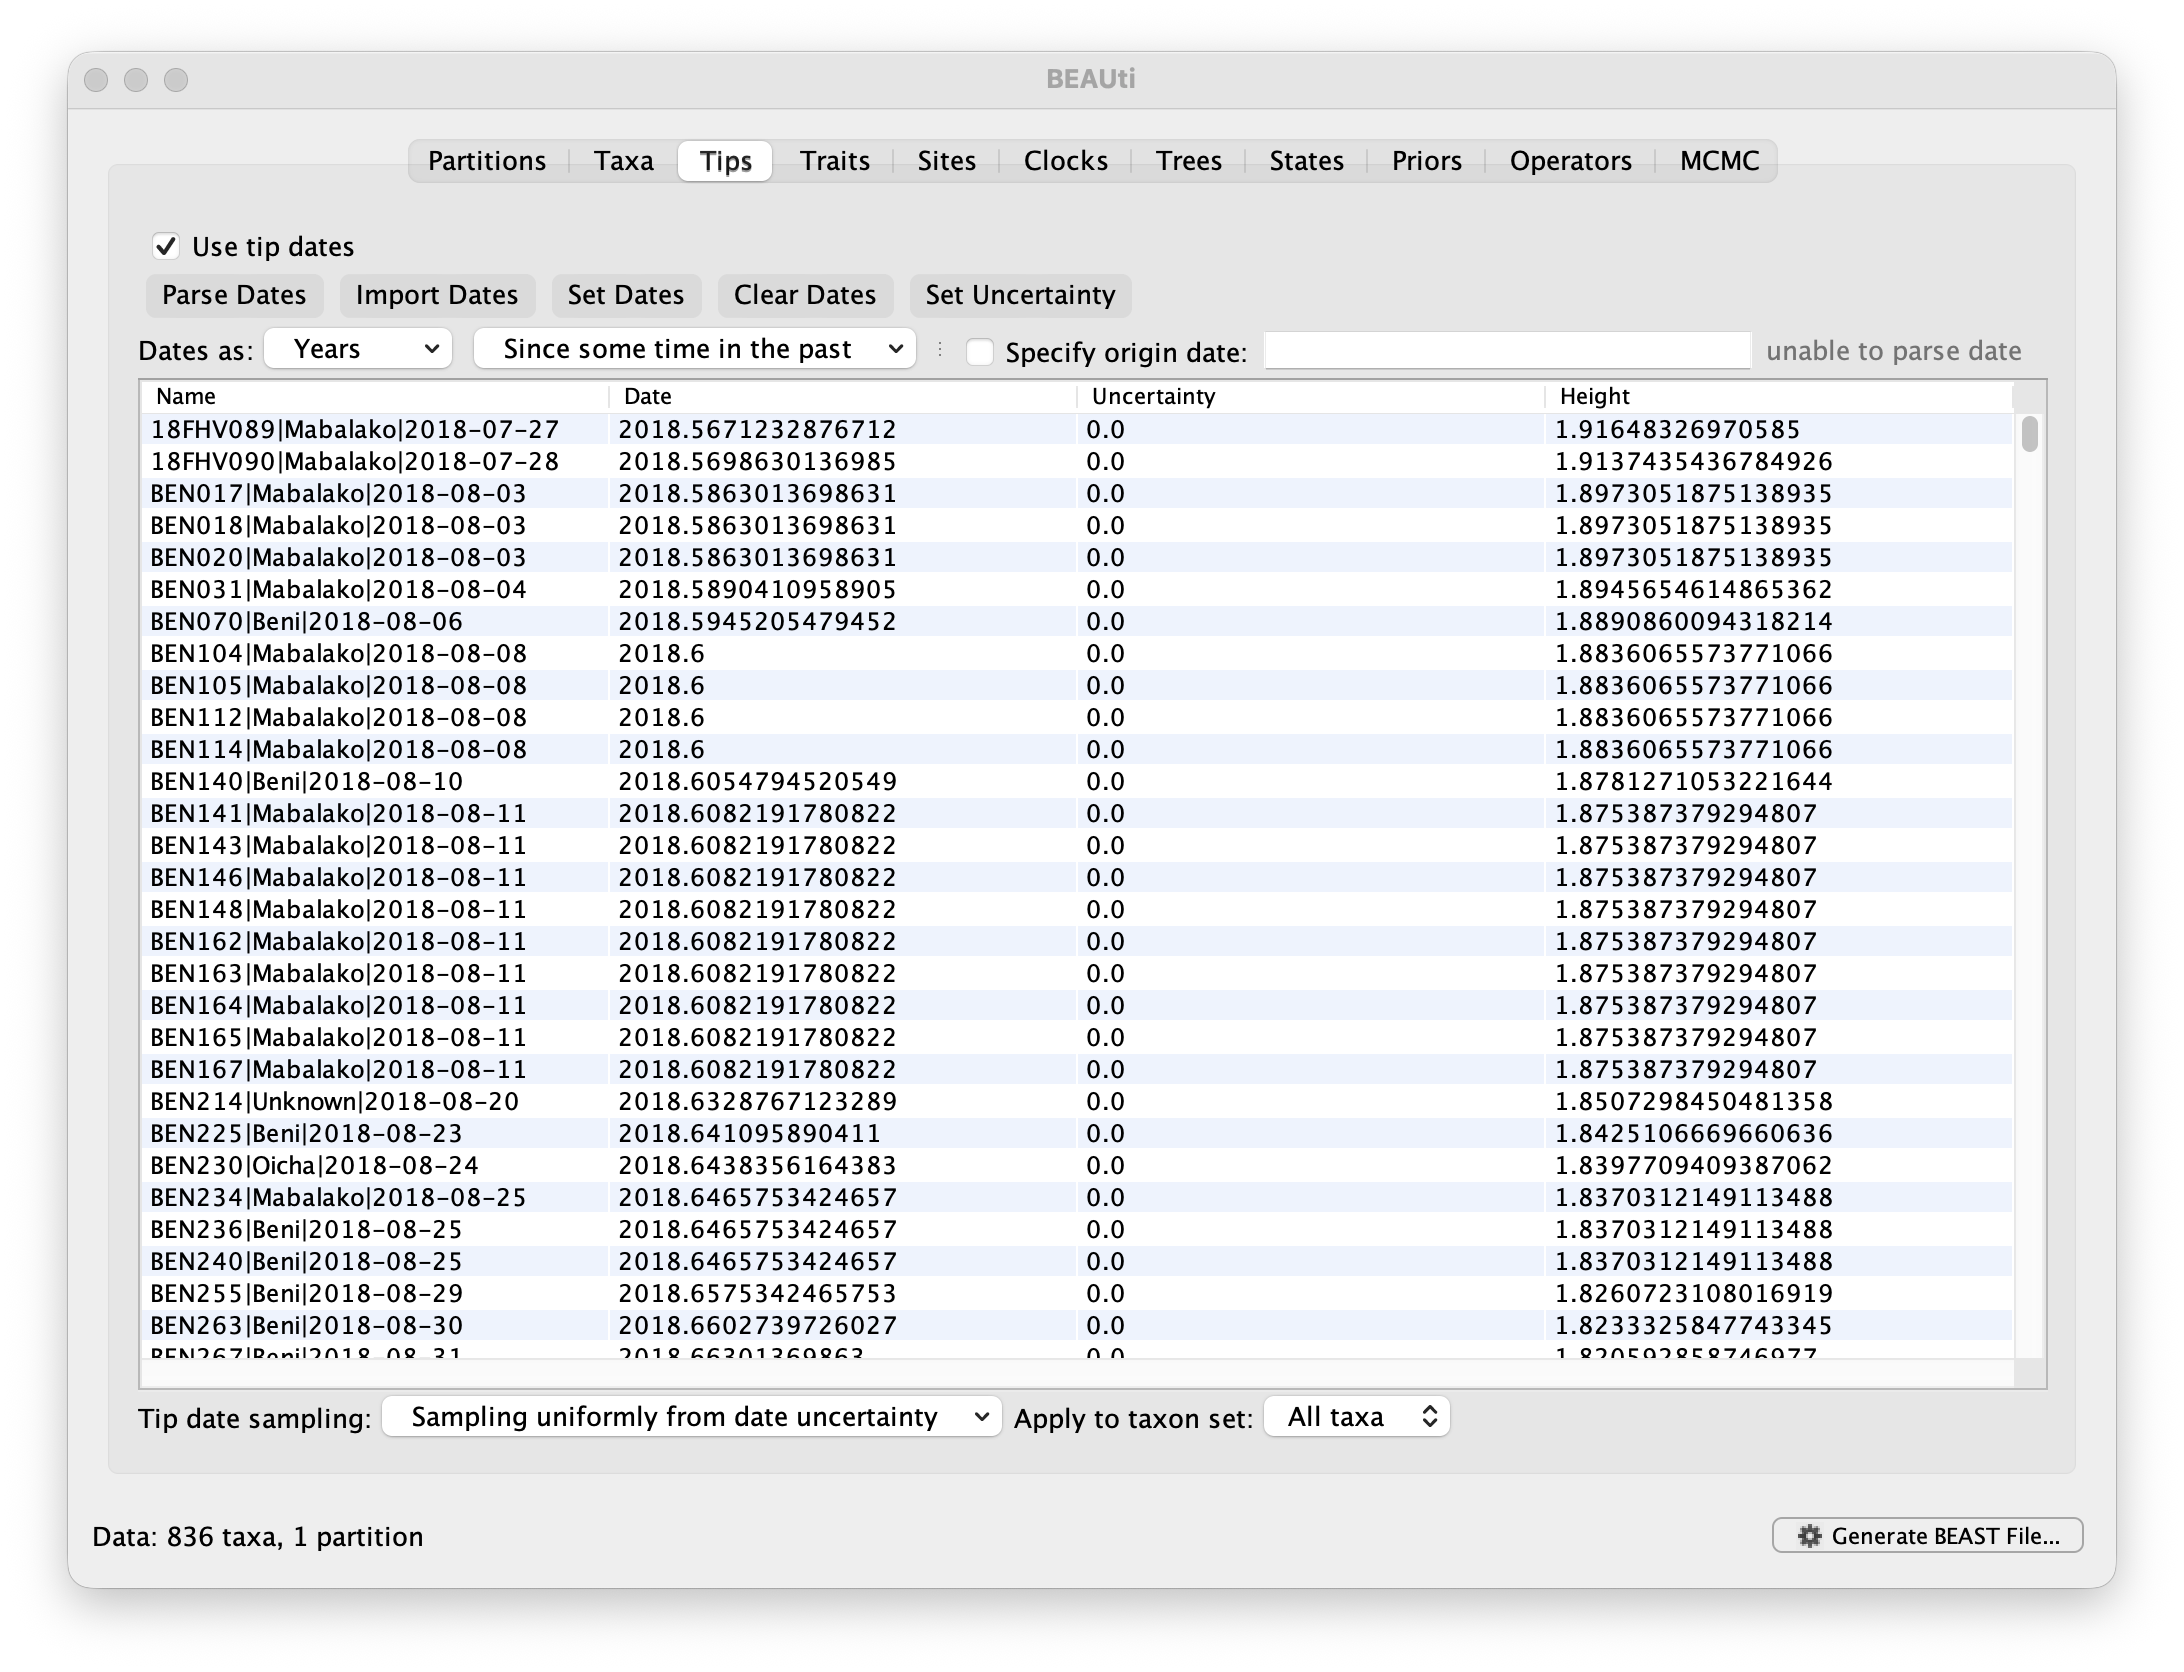
Task: Switch to the Taxa tab
Action: [x=624, y=161]
